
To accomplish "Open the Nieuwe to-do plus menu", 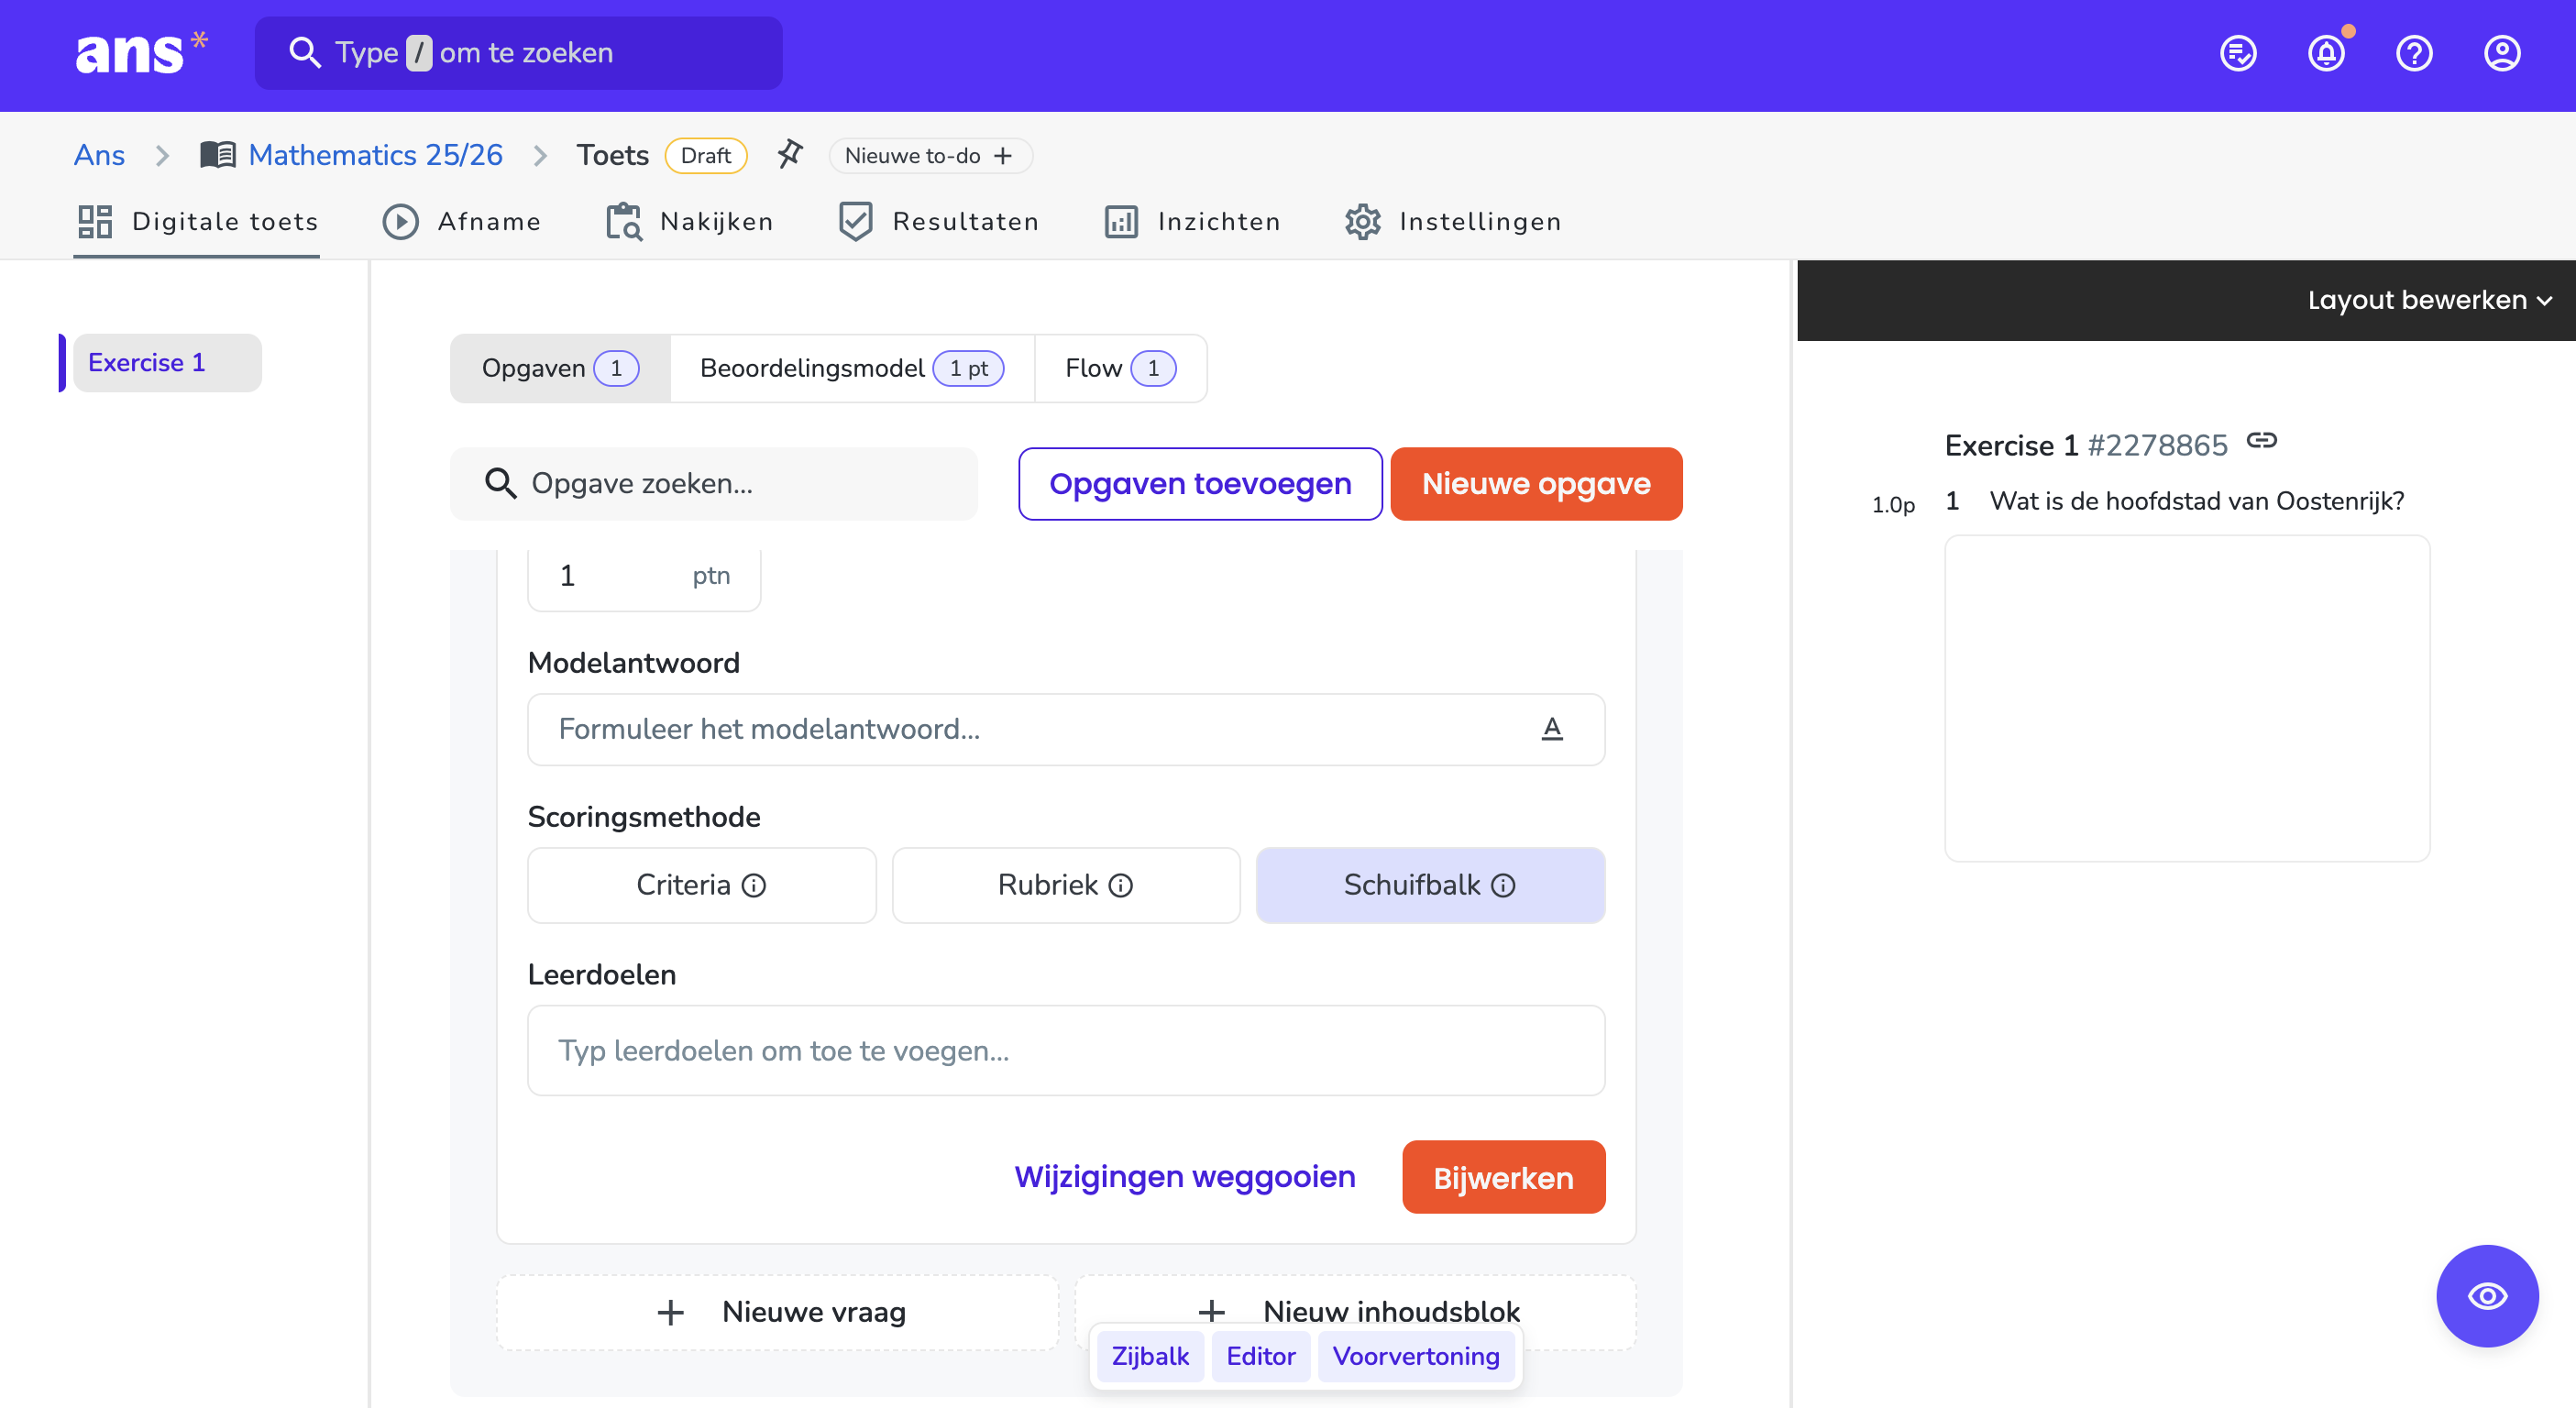I will (929, 155).
